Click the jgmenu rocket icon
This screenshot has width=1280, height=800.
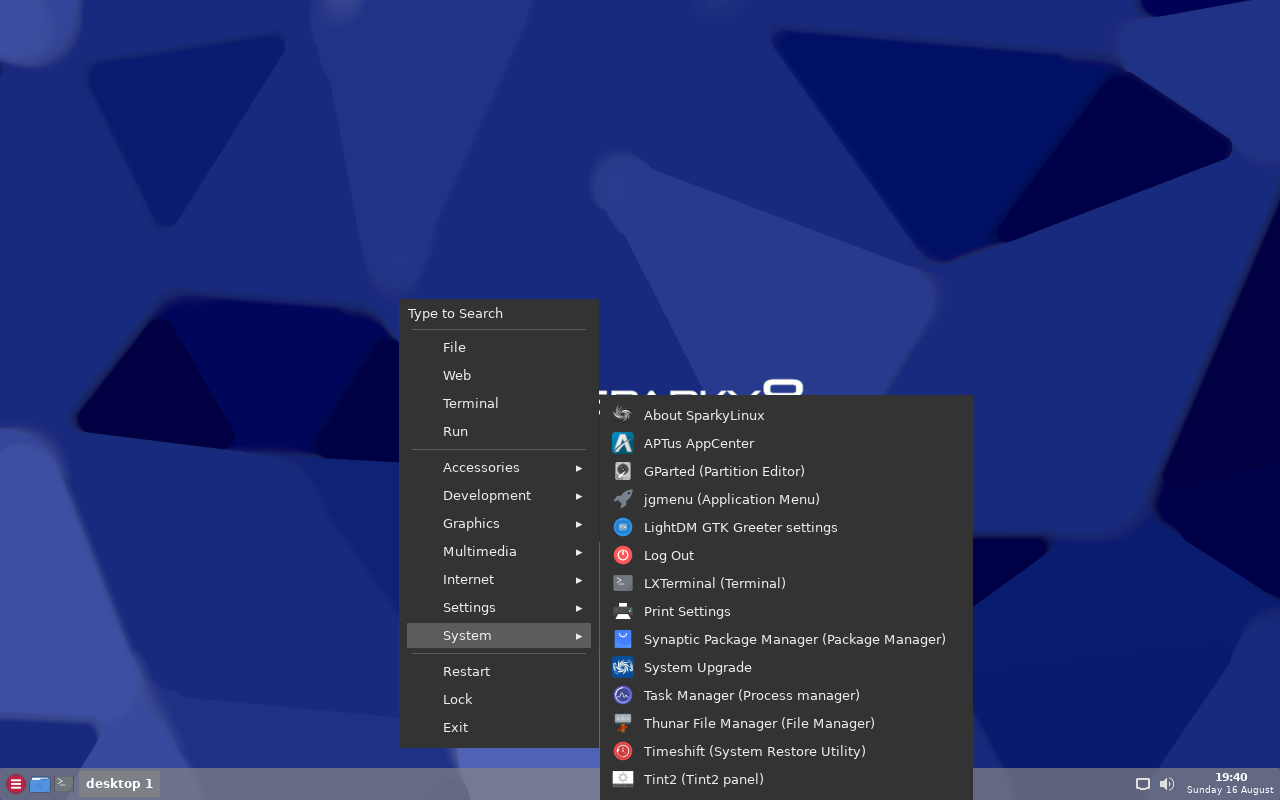(623, 499)
